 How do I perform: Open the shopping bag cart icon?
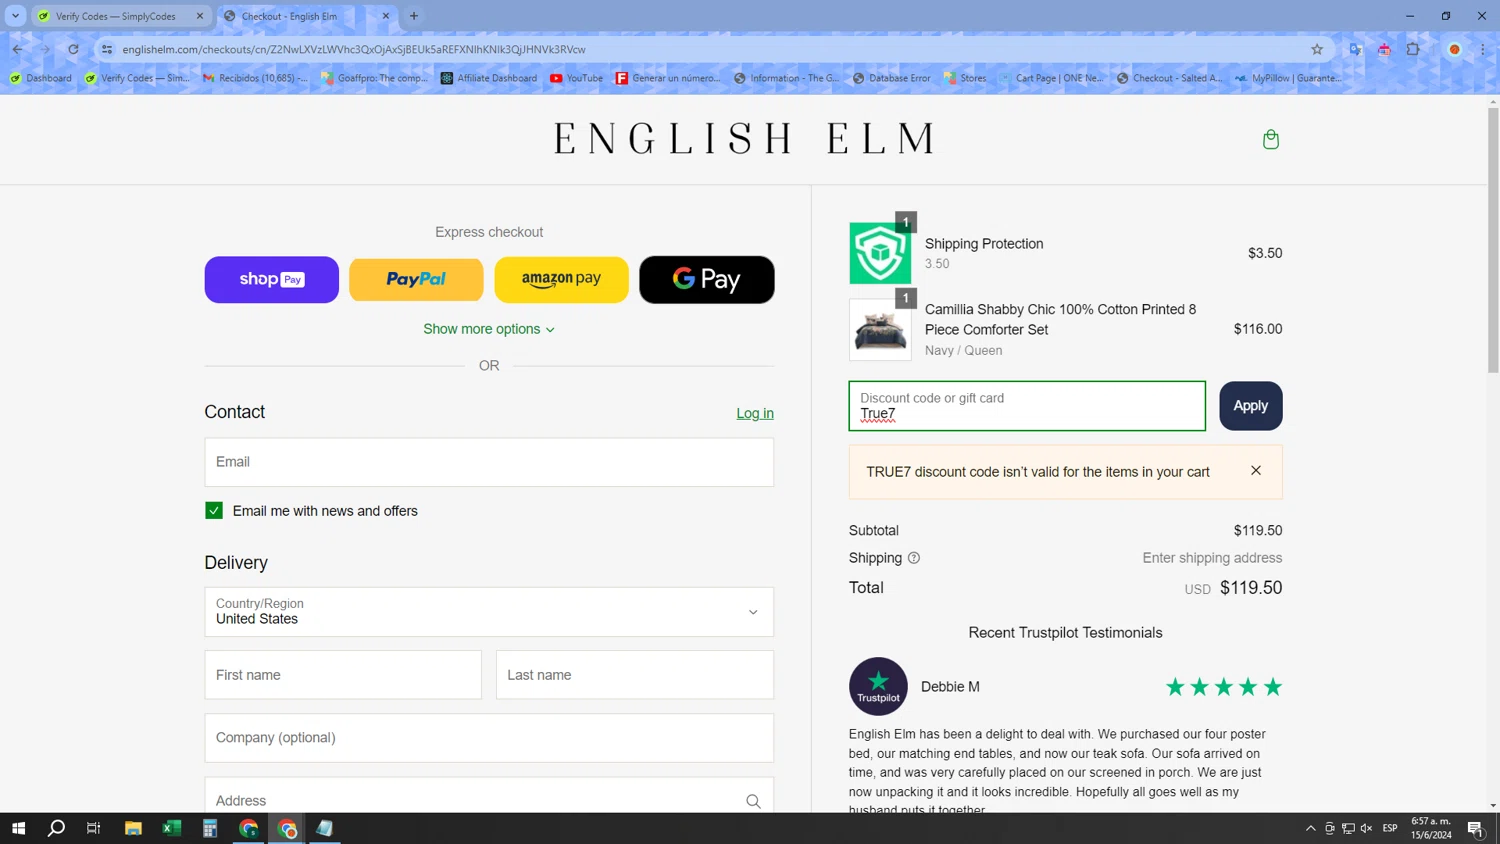(1270, 139)
